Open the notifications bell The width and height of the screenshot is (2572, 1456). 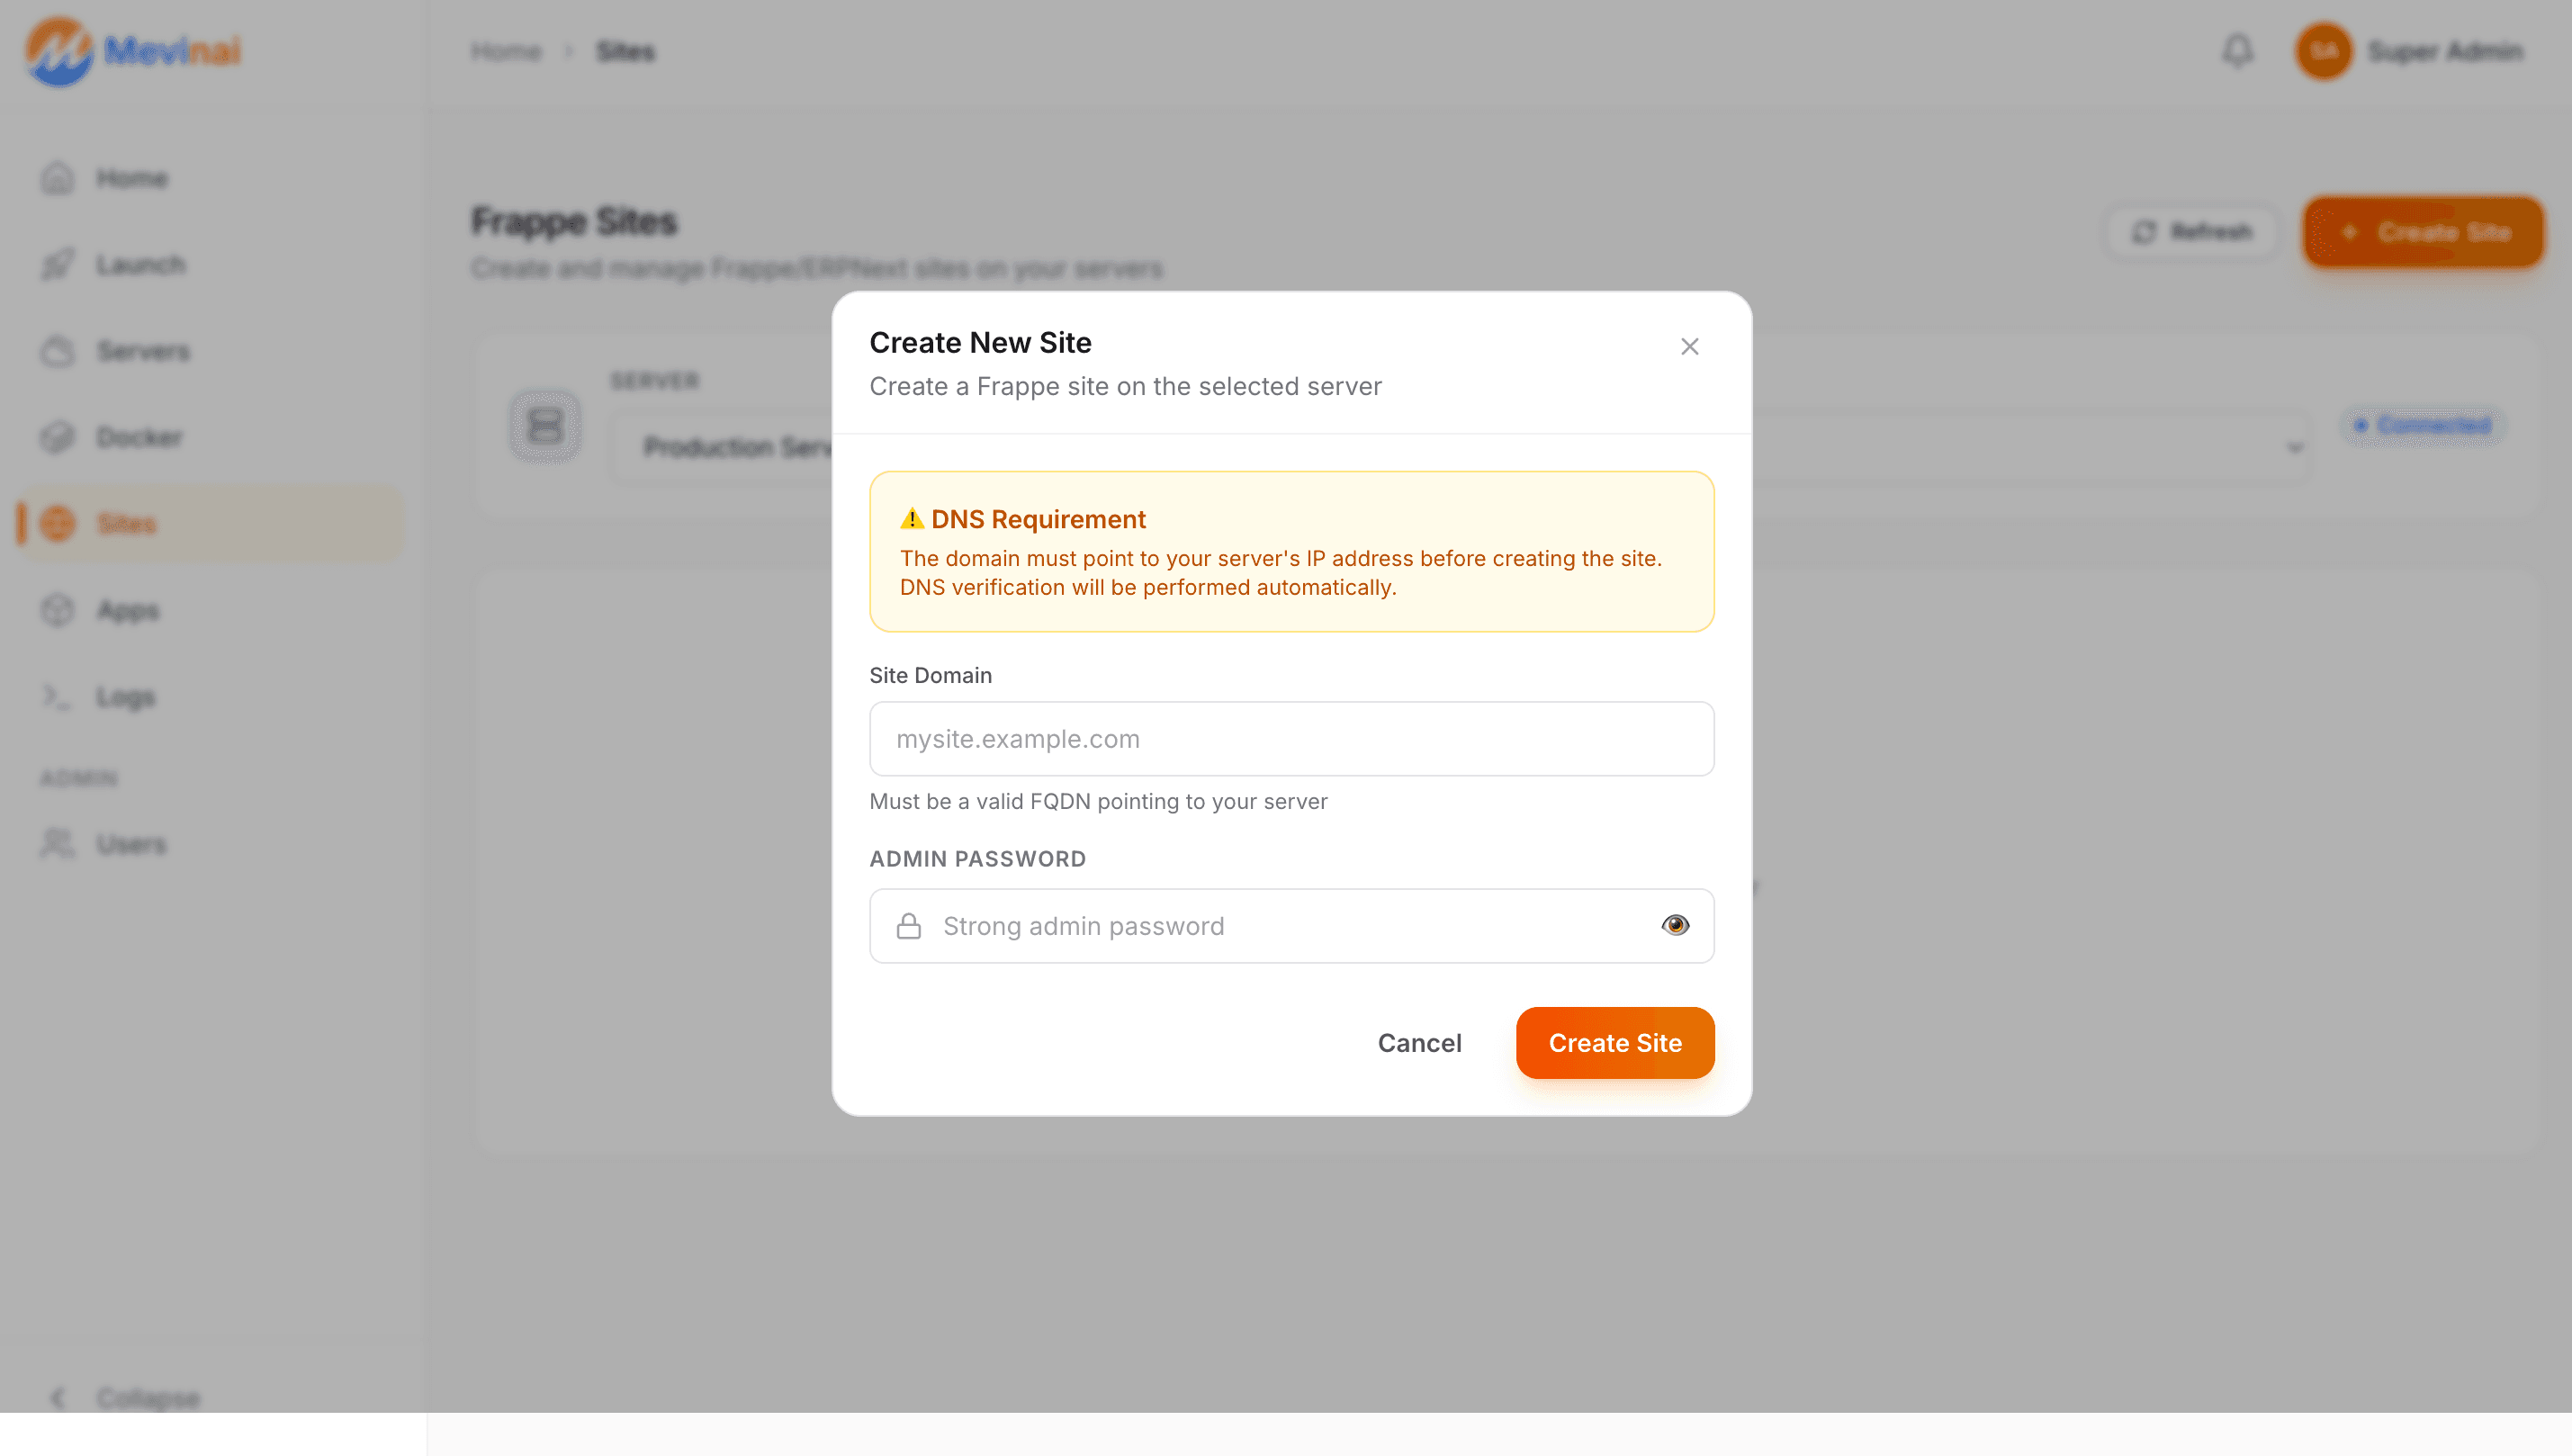2238,51
